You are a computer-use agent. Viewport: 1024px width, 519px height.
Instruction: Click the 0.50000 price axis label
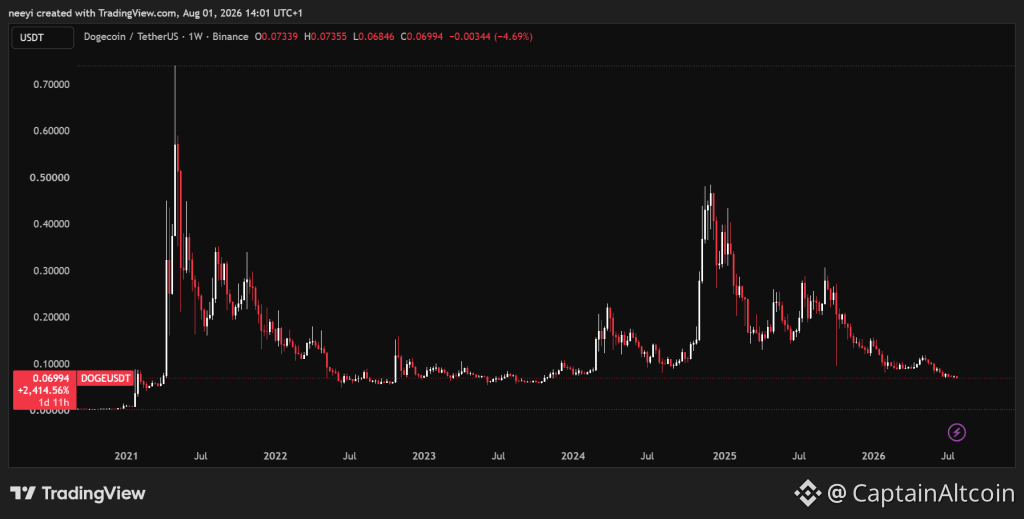(50, 178)
